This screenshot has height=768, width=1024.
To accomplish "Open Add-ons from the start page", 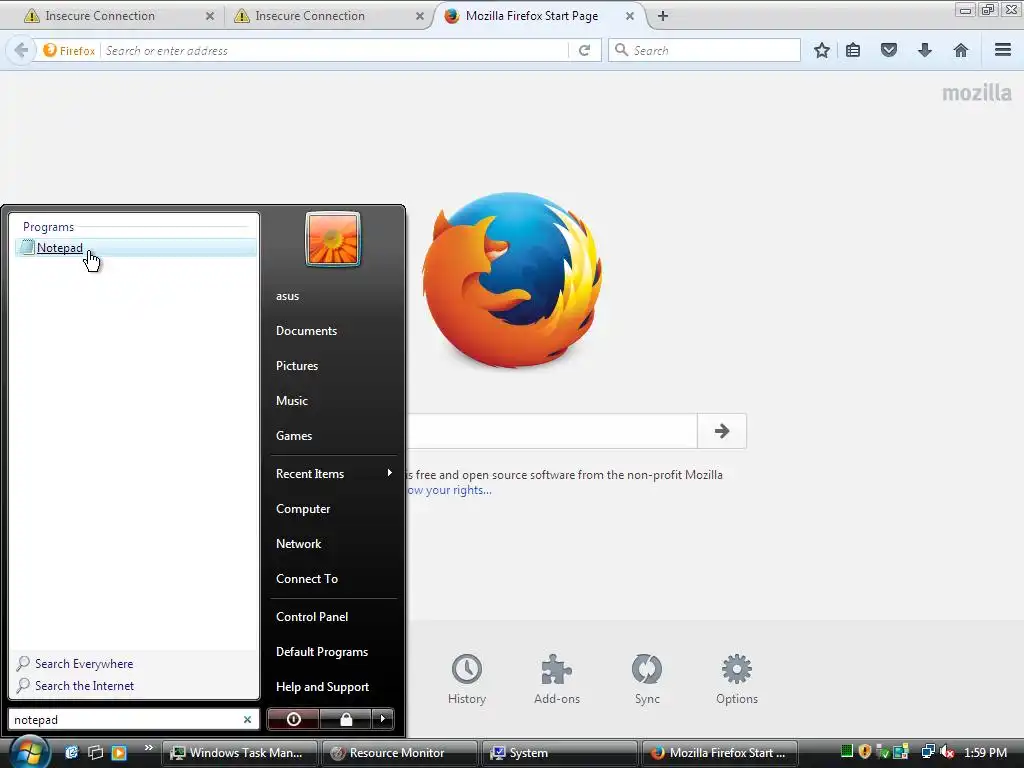I will 557,679.
